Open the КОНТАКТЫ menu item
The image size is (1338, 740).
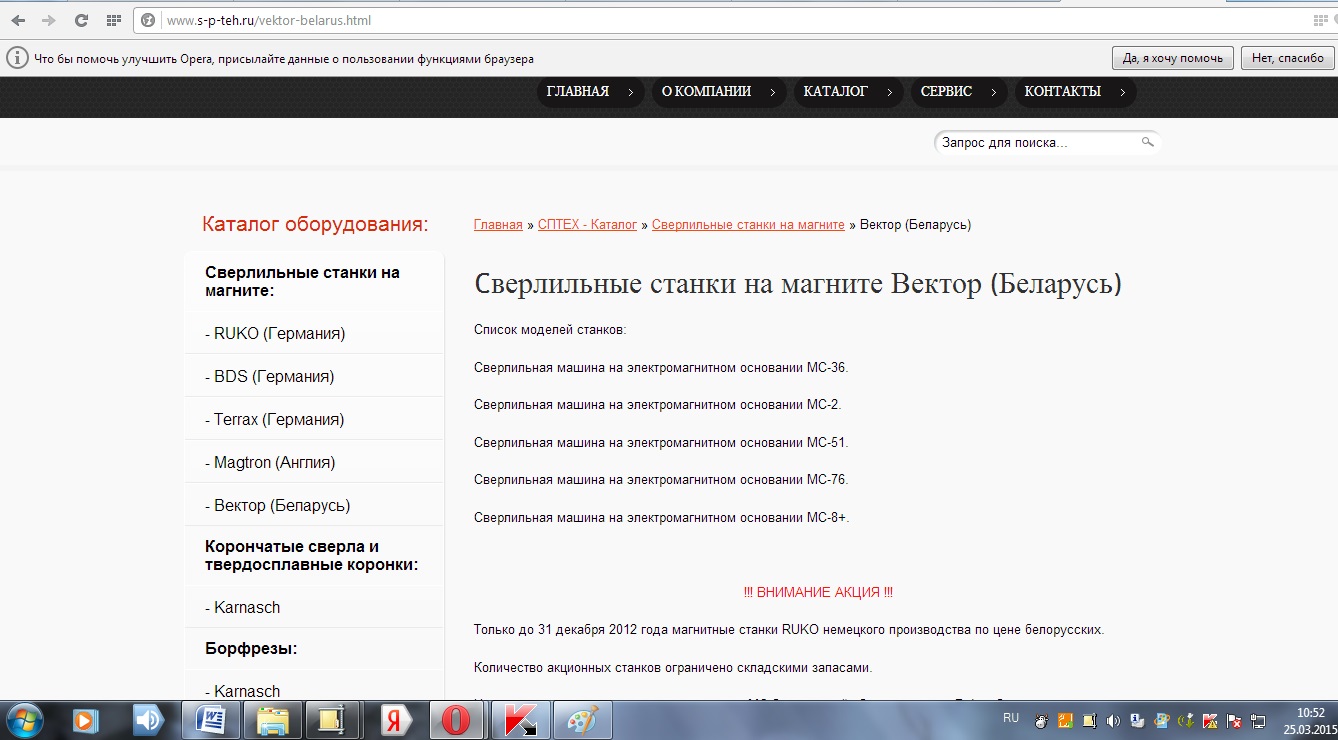[x=1075, y=92]
